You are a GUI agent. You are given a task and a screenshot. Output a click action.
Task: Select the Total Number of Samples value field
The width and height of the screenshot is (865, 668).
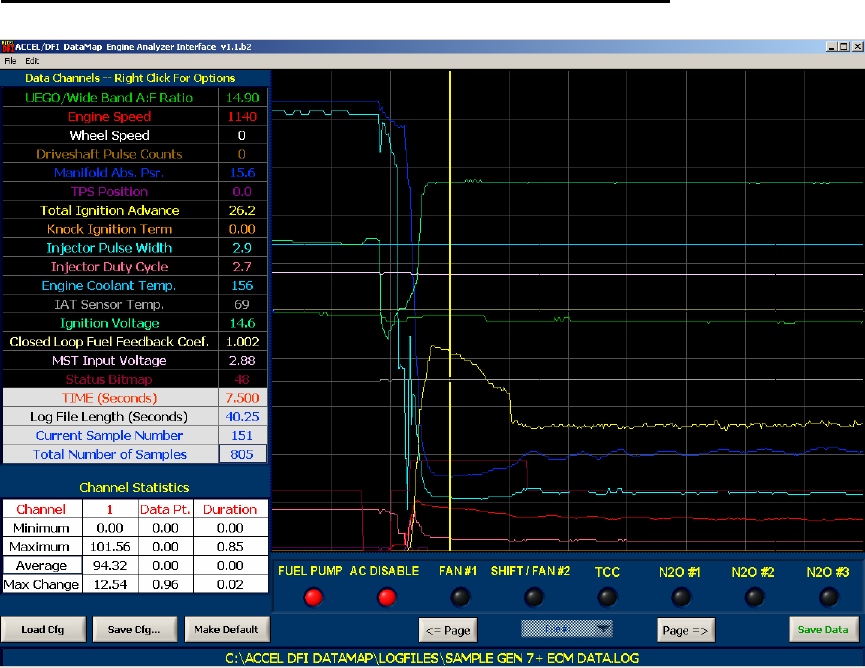[x=243, y=454]
